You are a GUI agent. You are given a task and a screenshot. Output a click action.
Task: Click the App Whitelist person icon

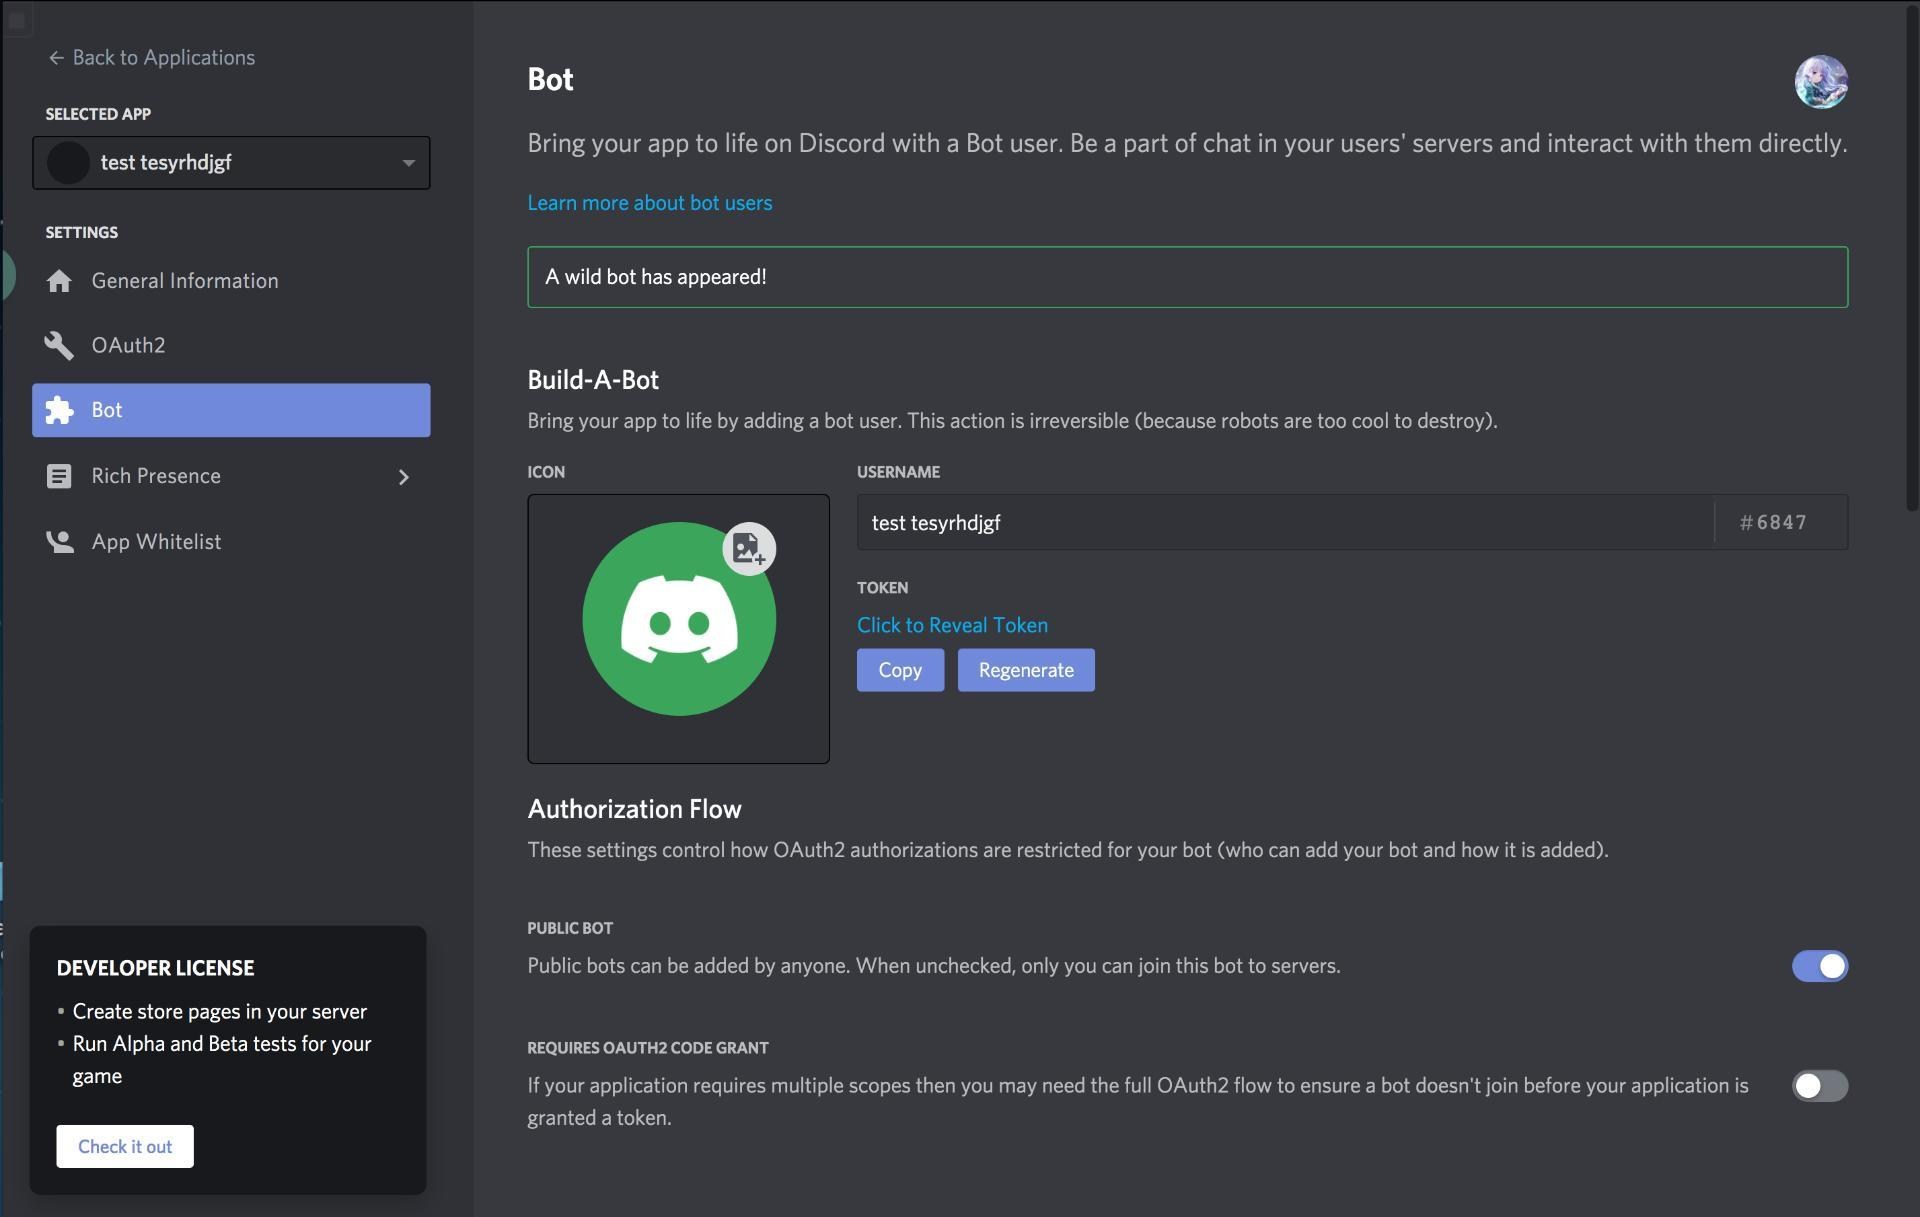click(x=60, y=542)
